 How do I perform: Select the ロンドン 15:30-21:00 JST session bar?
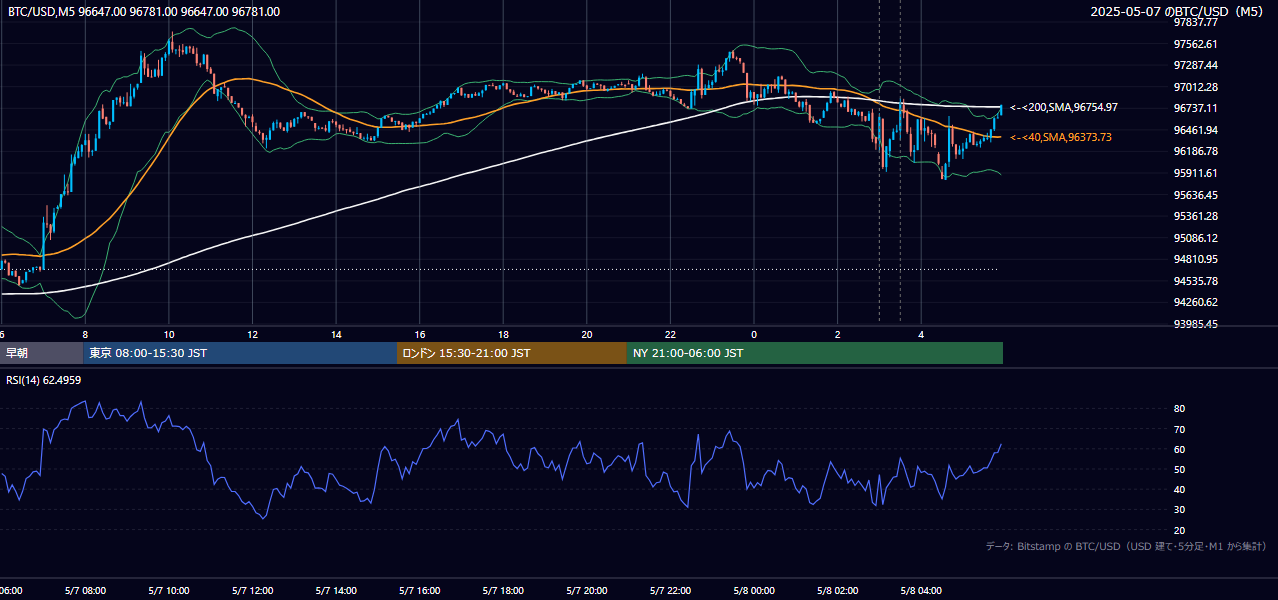point(512,353)
